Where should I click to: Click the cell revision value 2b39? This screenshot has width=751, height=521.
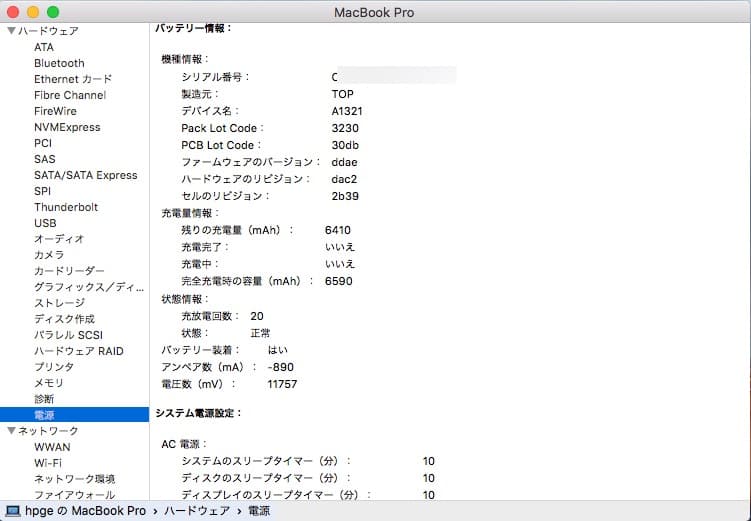(x=345, y=196)
